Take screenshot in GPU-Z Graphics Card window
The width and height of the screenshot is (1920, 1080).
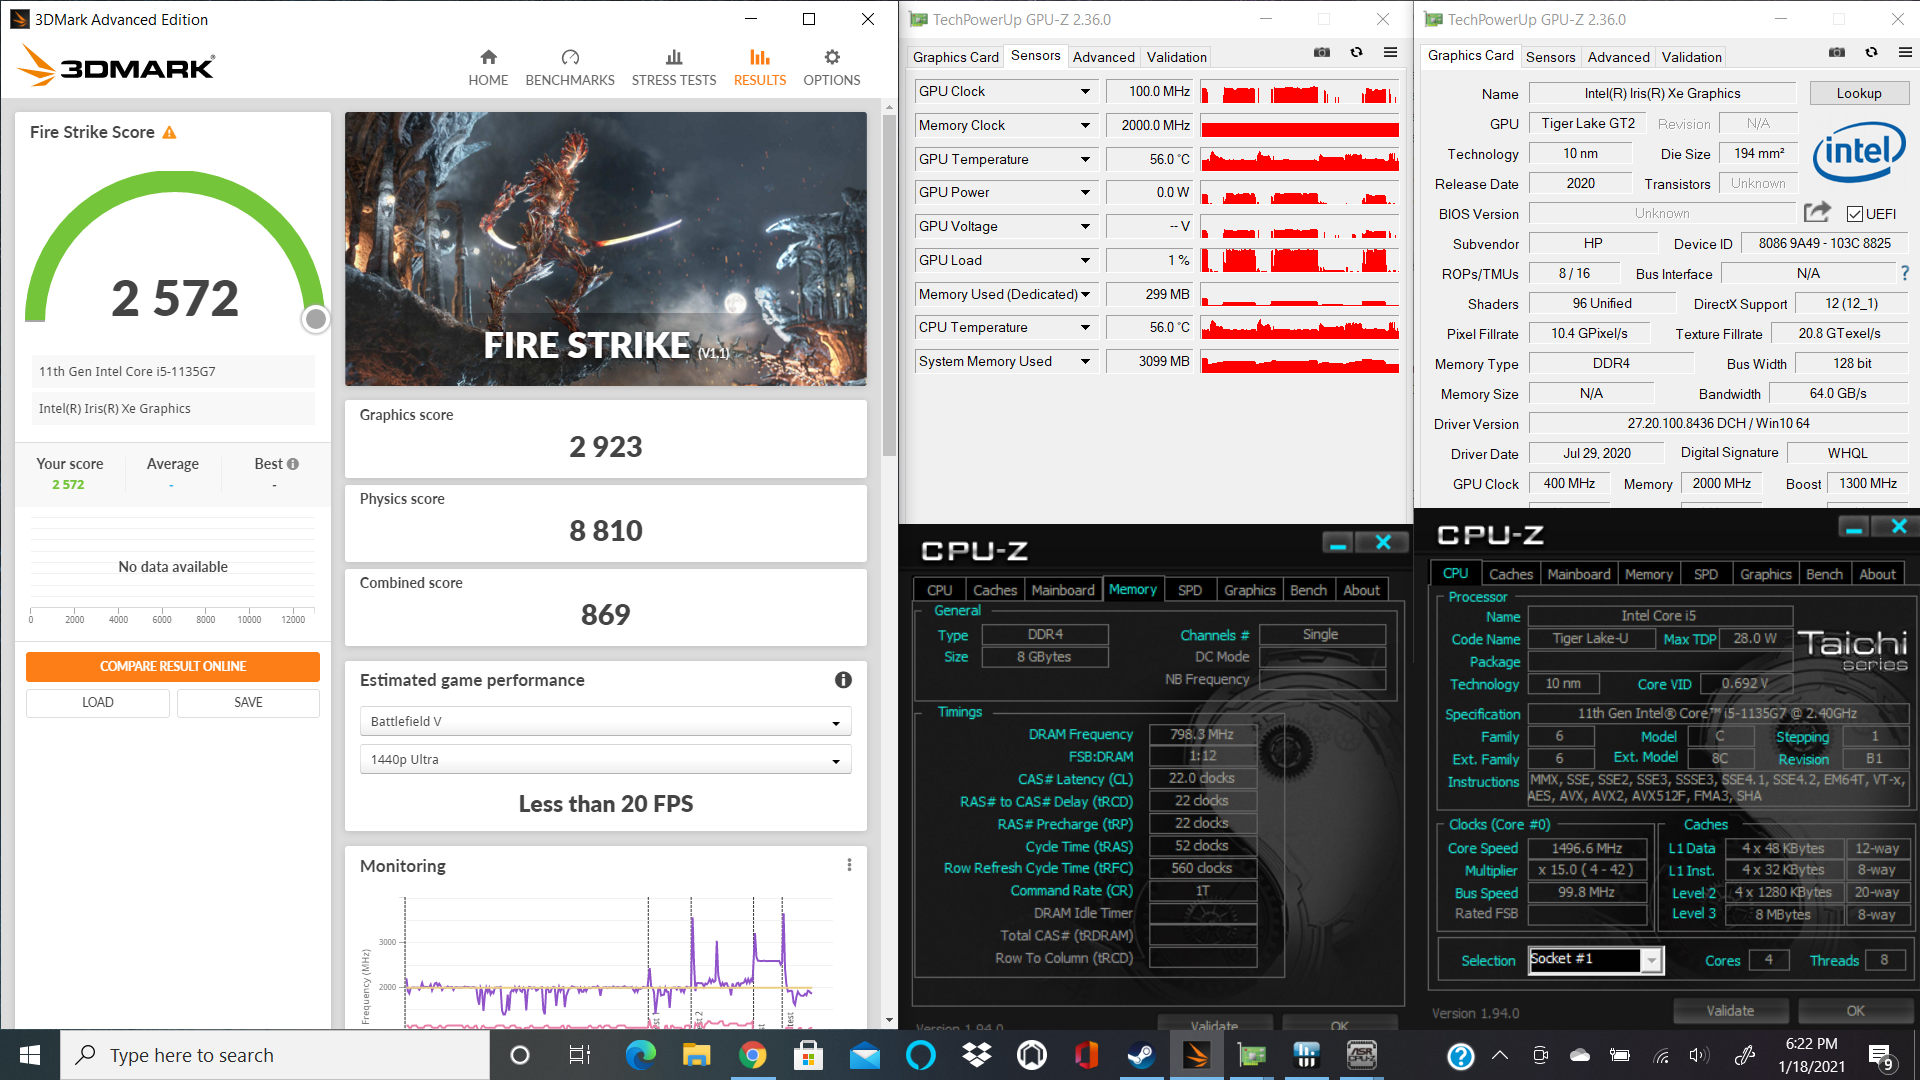click(x=1837, y=53)
